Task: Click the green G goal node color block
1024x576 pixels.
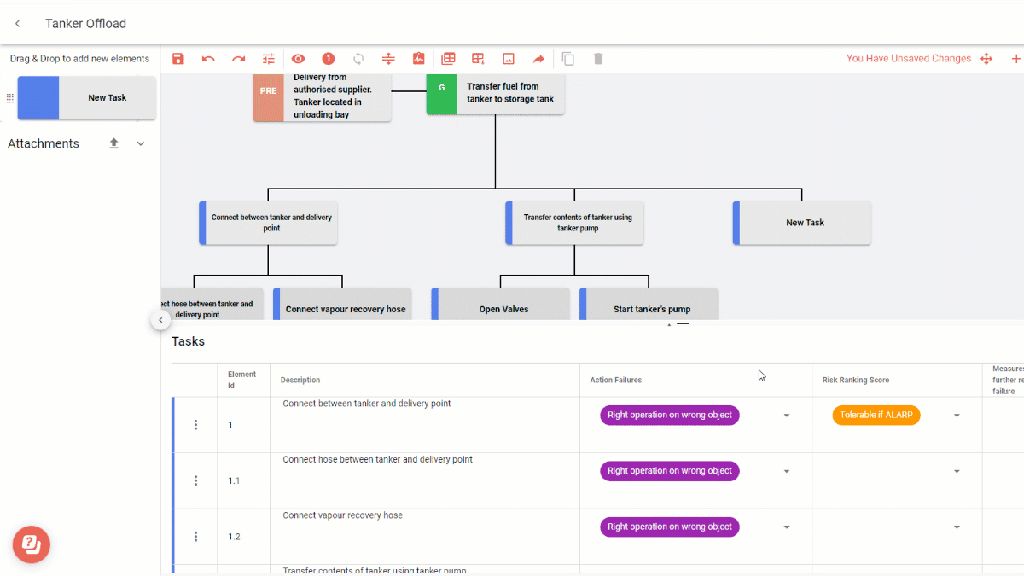Action: (x=442, y=94)
